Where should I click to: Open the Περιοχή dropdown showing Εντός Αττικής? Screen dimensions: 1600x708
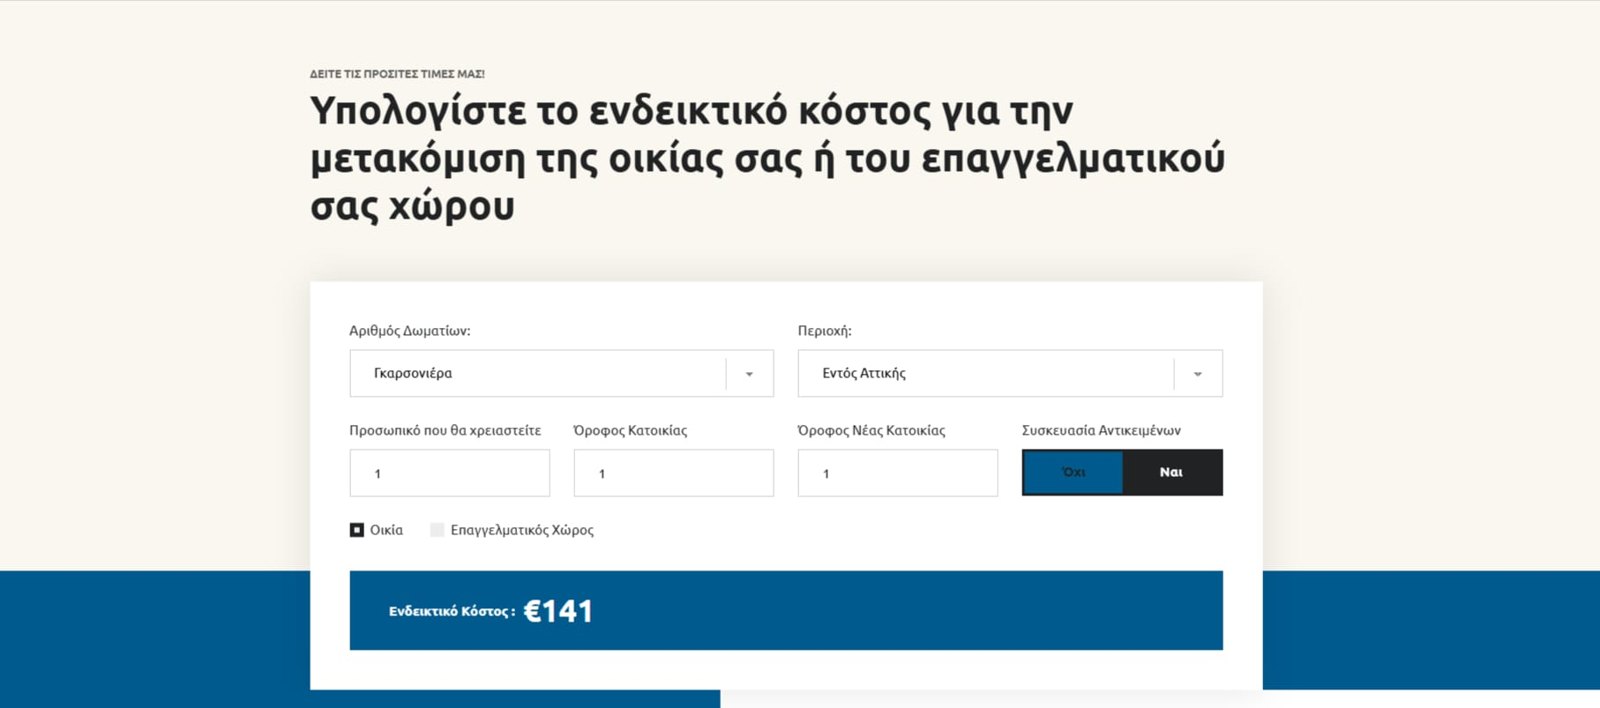1010,373
